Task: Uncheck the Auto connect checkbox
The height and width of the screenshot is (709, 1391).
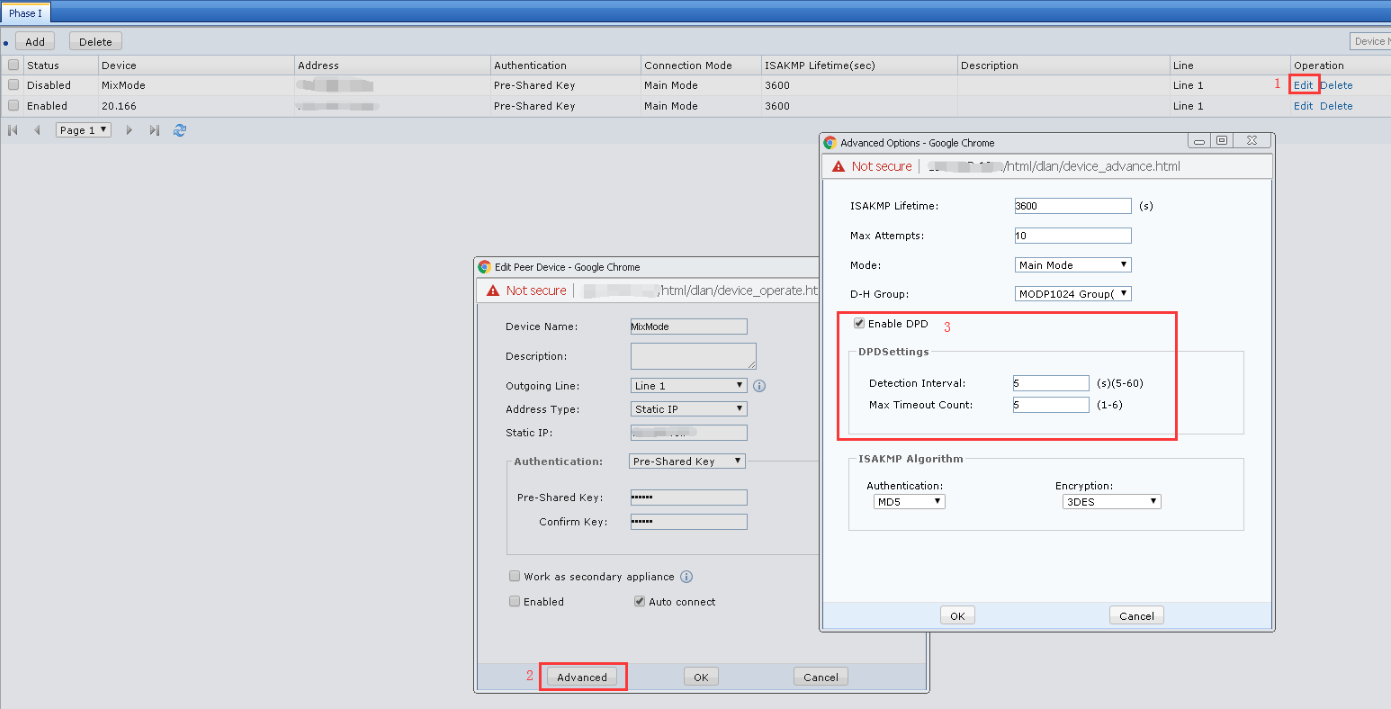Action: 639,602
